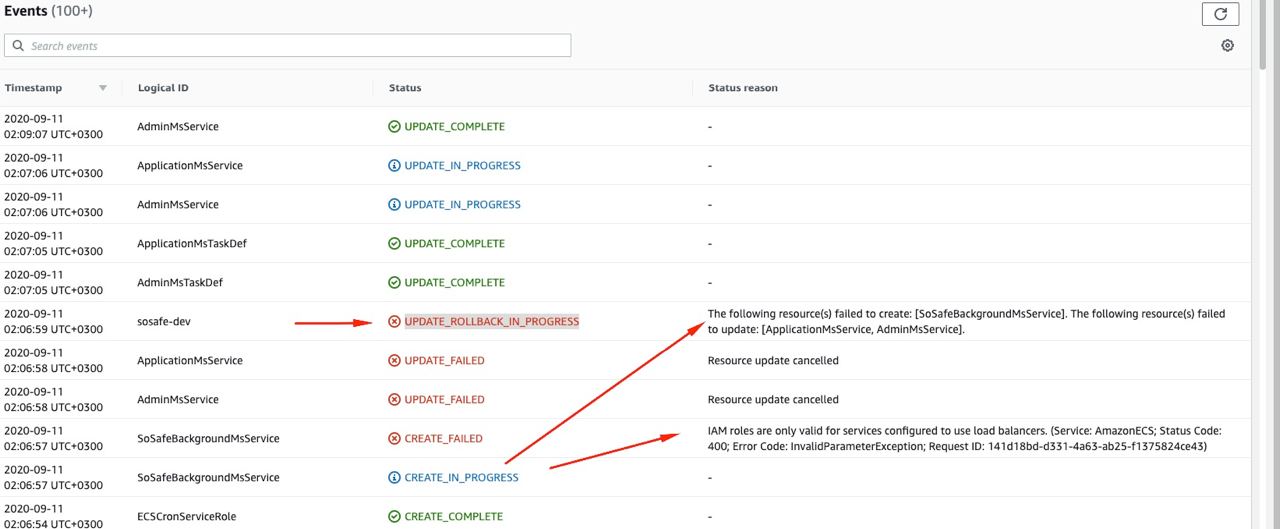
Task: Select the UPDATE_ROLLBACK_IN_PROGRESS status text
Action: [x=491, y=322]
